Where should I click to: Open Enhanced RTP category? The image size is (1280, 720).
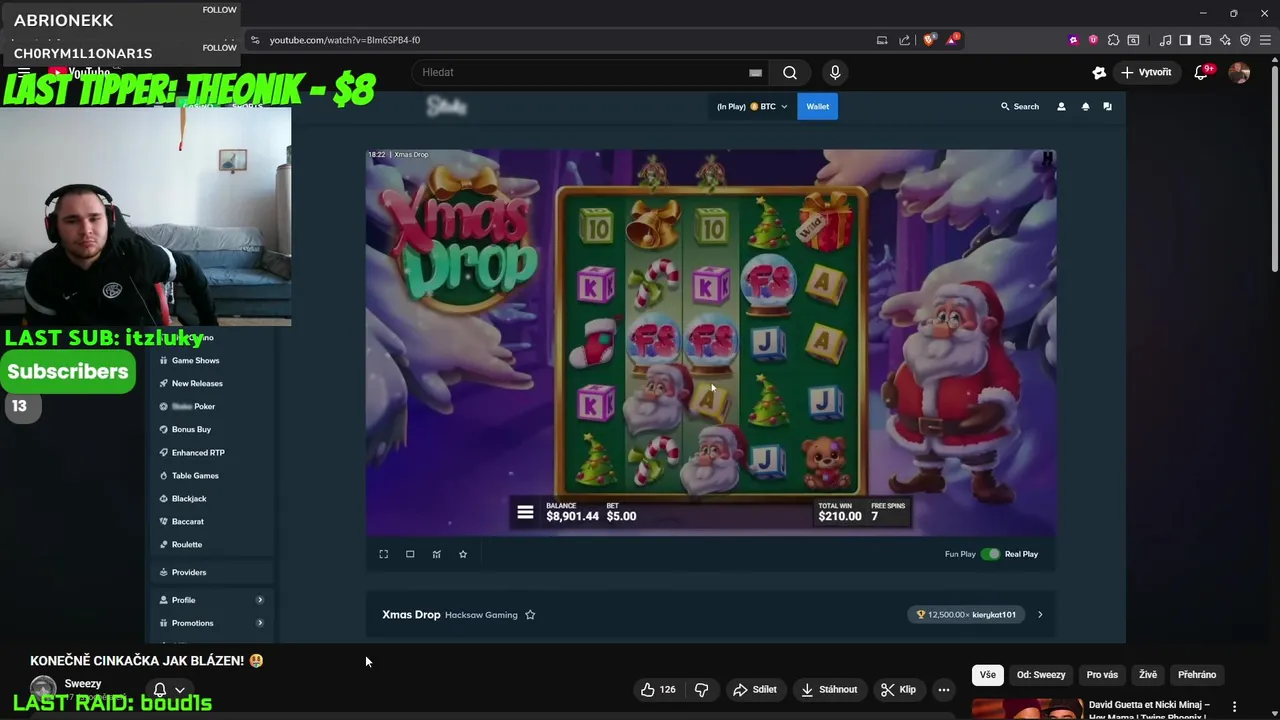198,452
